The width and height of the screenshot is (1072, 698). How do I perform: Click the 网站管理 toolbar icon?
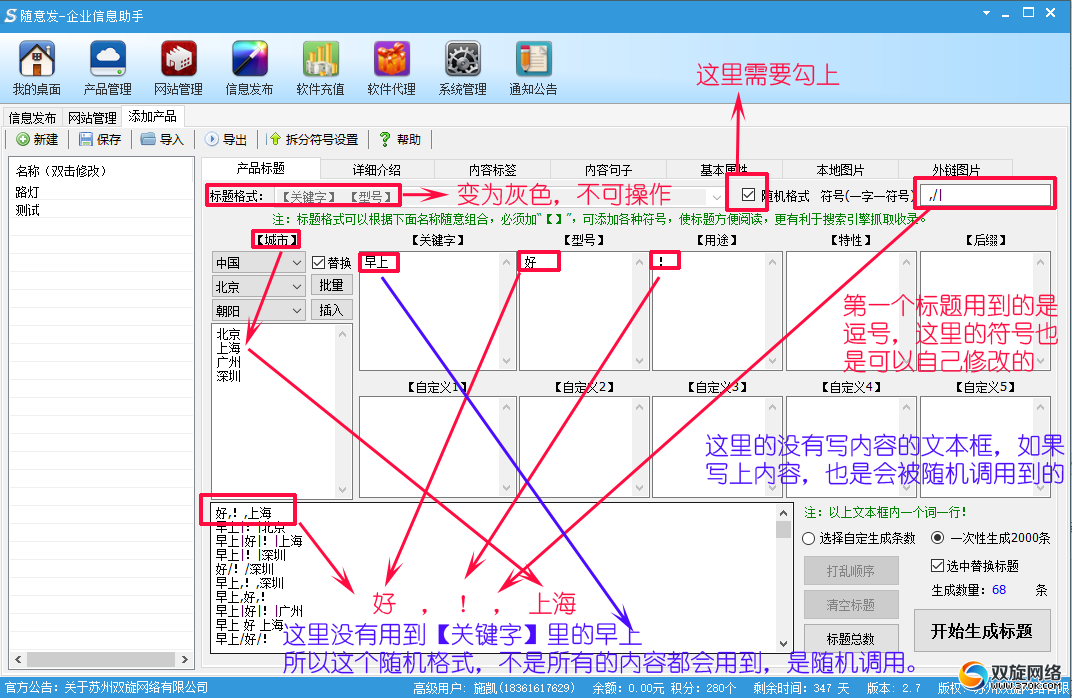click(x=178, y=68)
